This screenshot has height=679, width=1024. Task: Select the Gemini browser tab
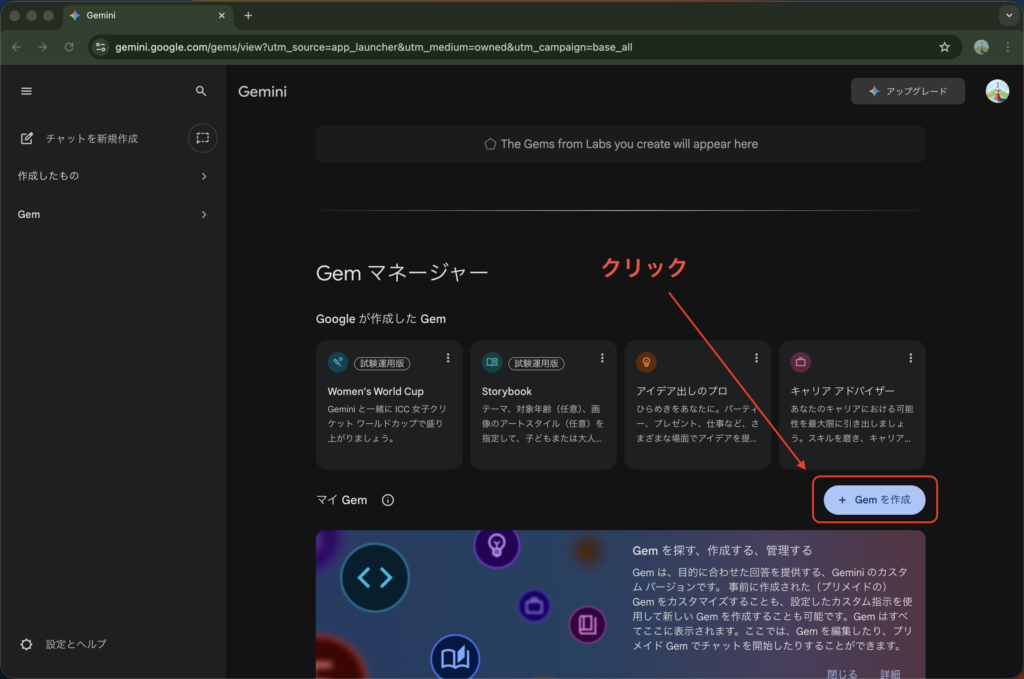[x=140, y=15]
